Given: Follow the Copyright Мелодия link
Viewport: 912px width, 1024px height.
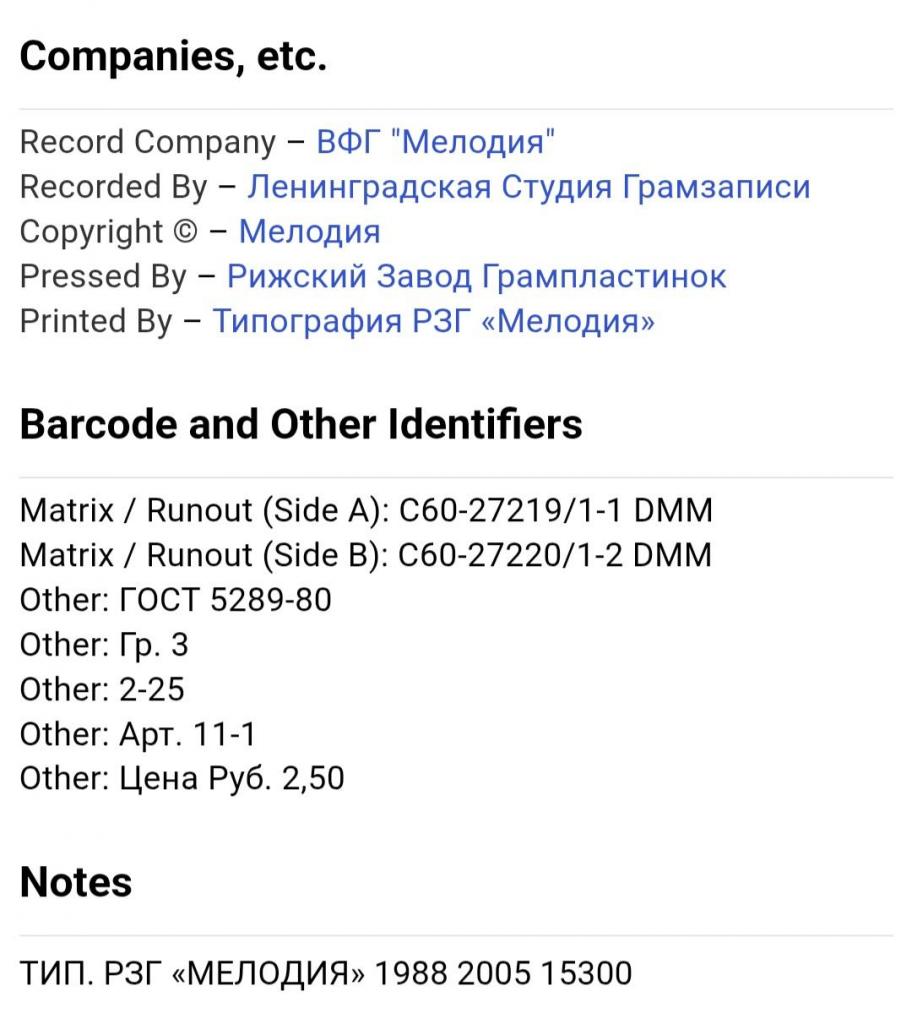Looking at the screenshot, I should (309, 232).
